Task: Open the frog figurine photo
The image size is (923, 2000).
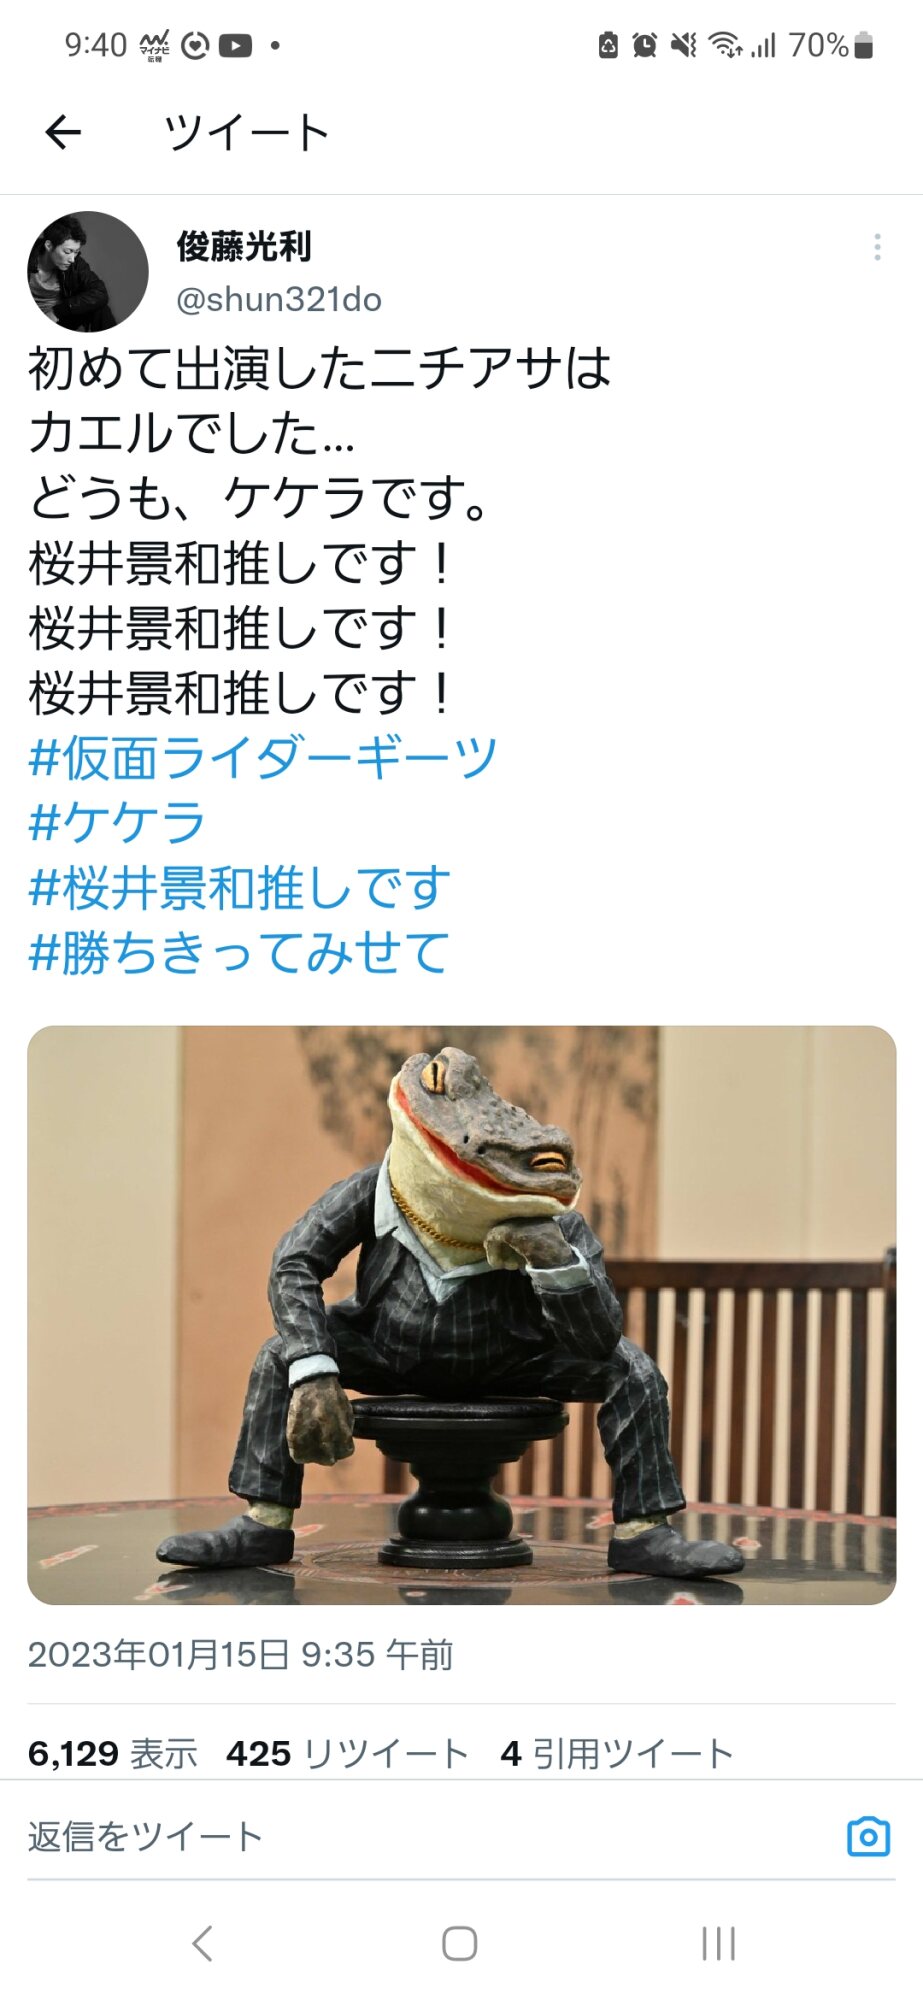Action: coord(461,1315)
